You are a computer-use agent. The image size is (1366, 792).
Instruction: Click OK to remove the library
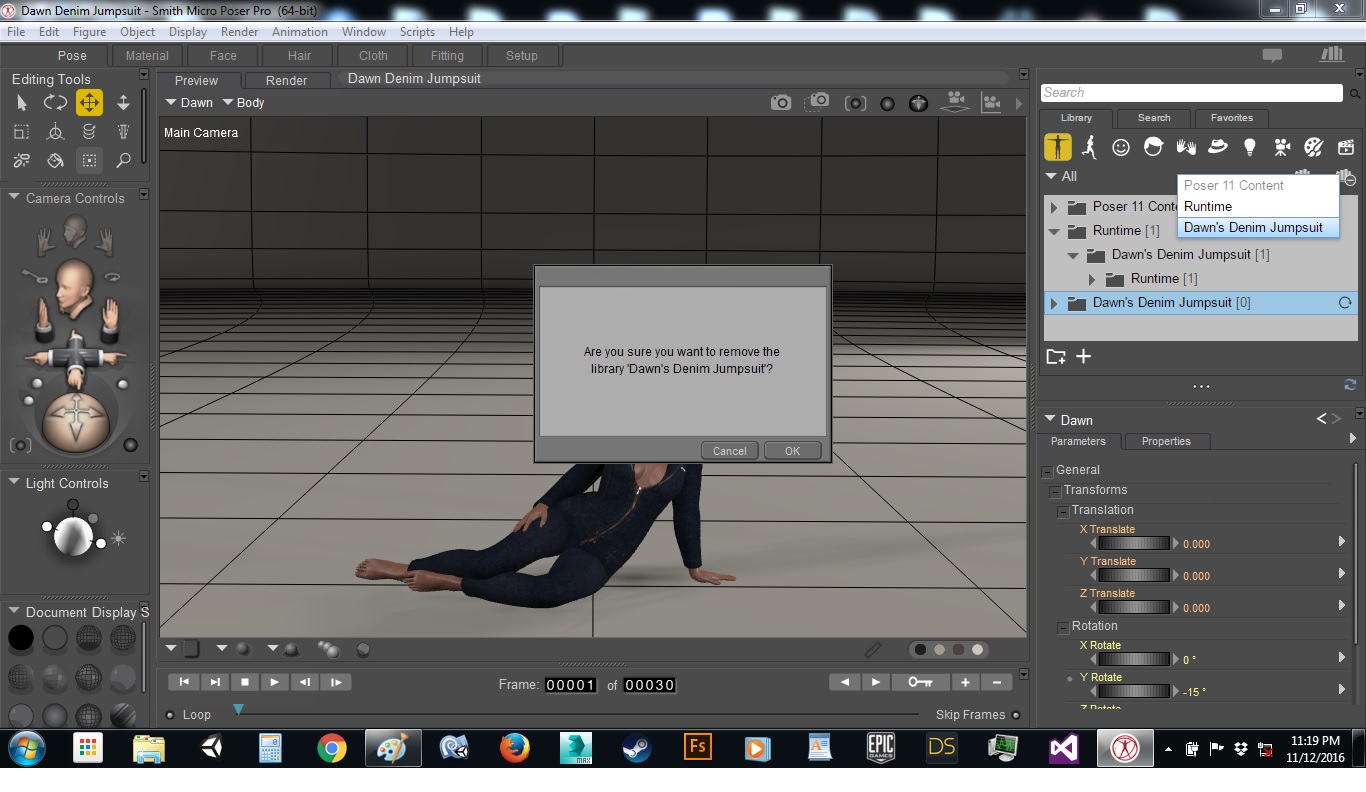tap(792, 451)
